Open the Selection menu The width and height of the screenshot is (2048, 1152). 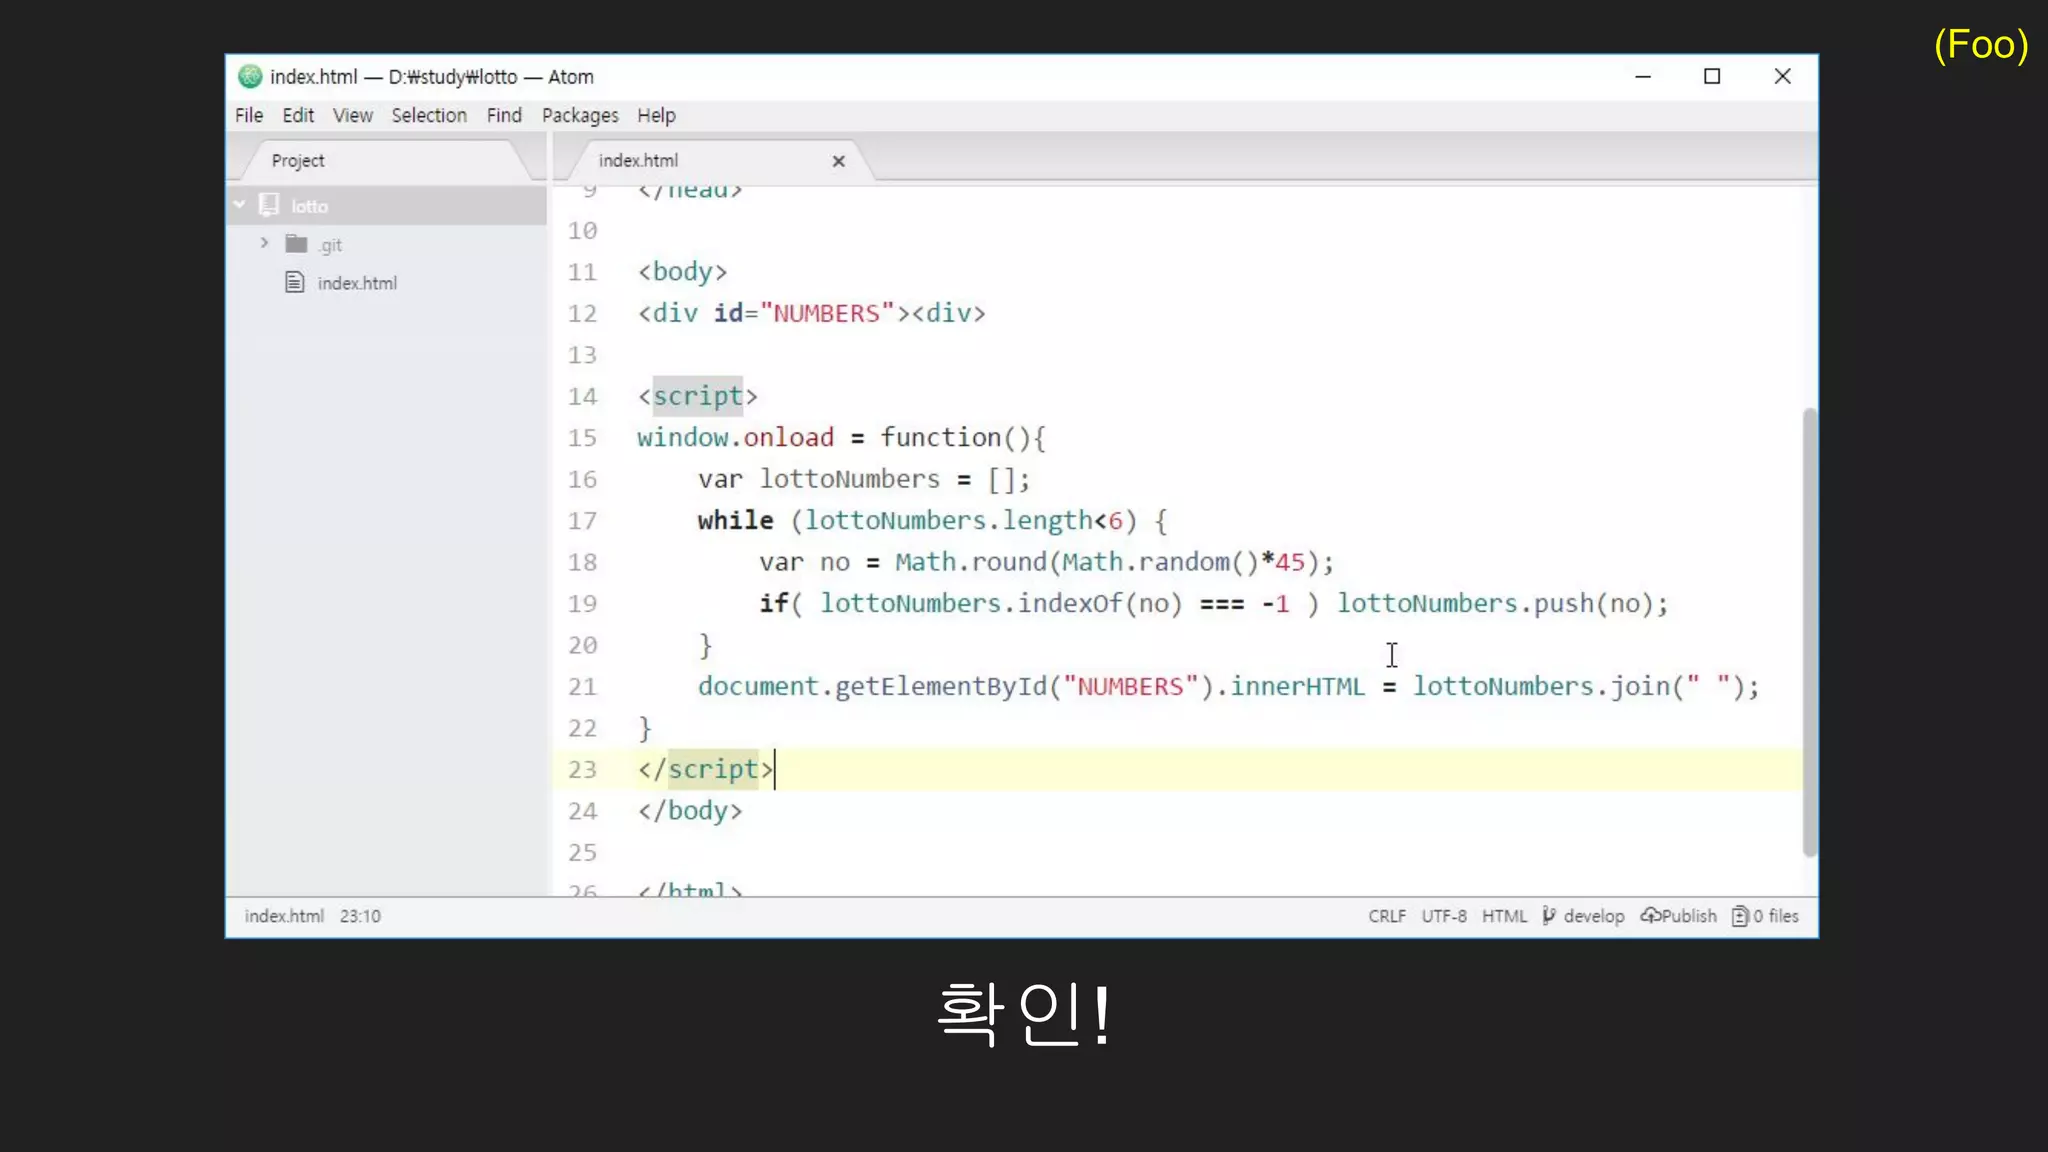pyautogui.click(x=428, y=116)
